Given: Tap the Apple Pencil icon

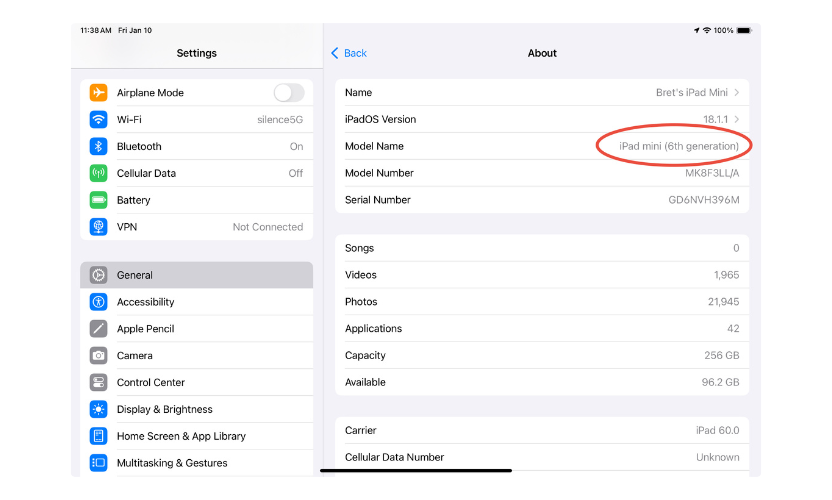Looking at the screenshot, I should pyautogui.click(x=98, y=329).
